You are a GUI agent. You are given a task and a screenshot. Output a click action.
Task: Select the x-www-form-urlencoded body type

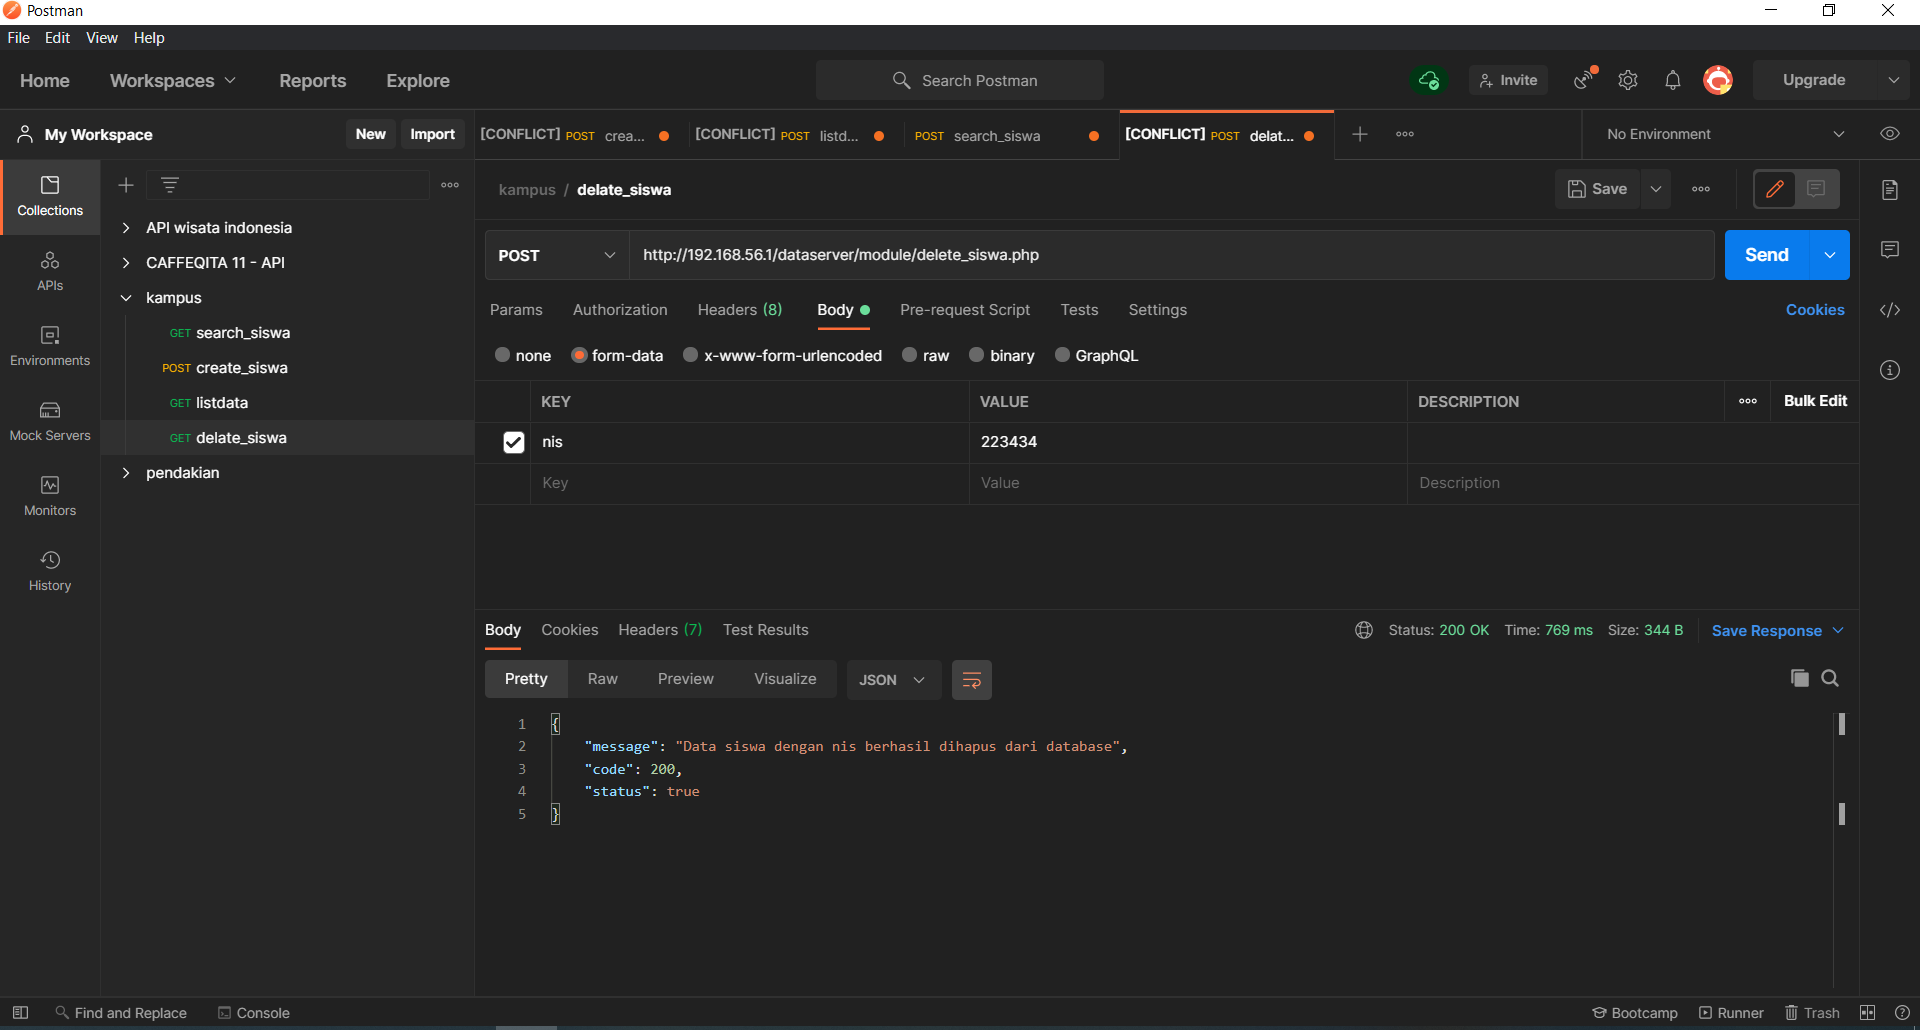coord(691,355)
